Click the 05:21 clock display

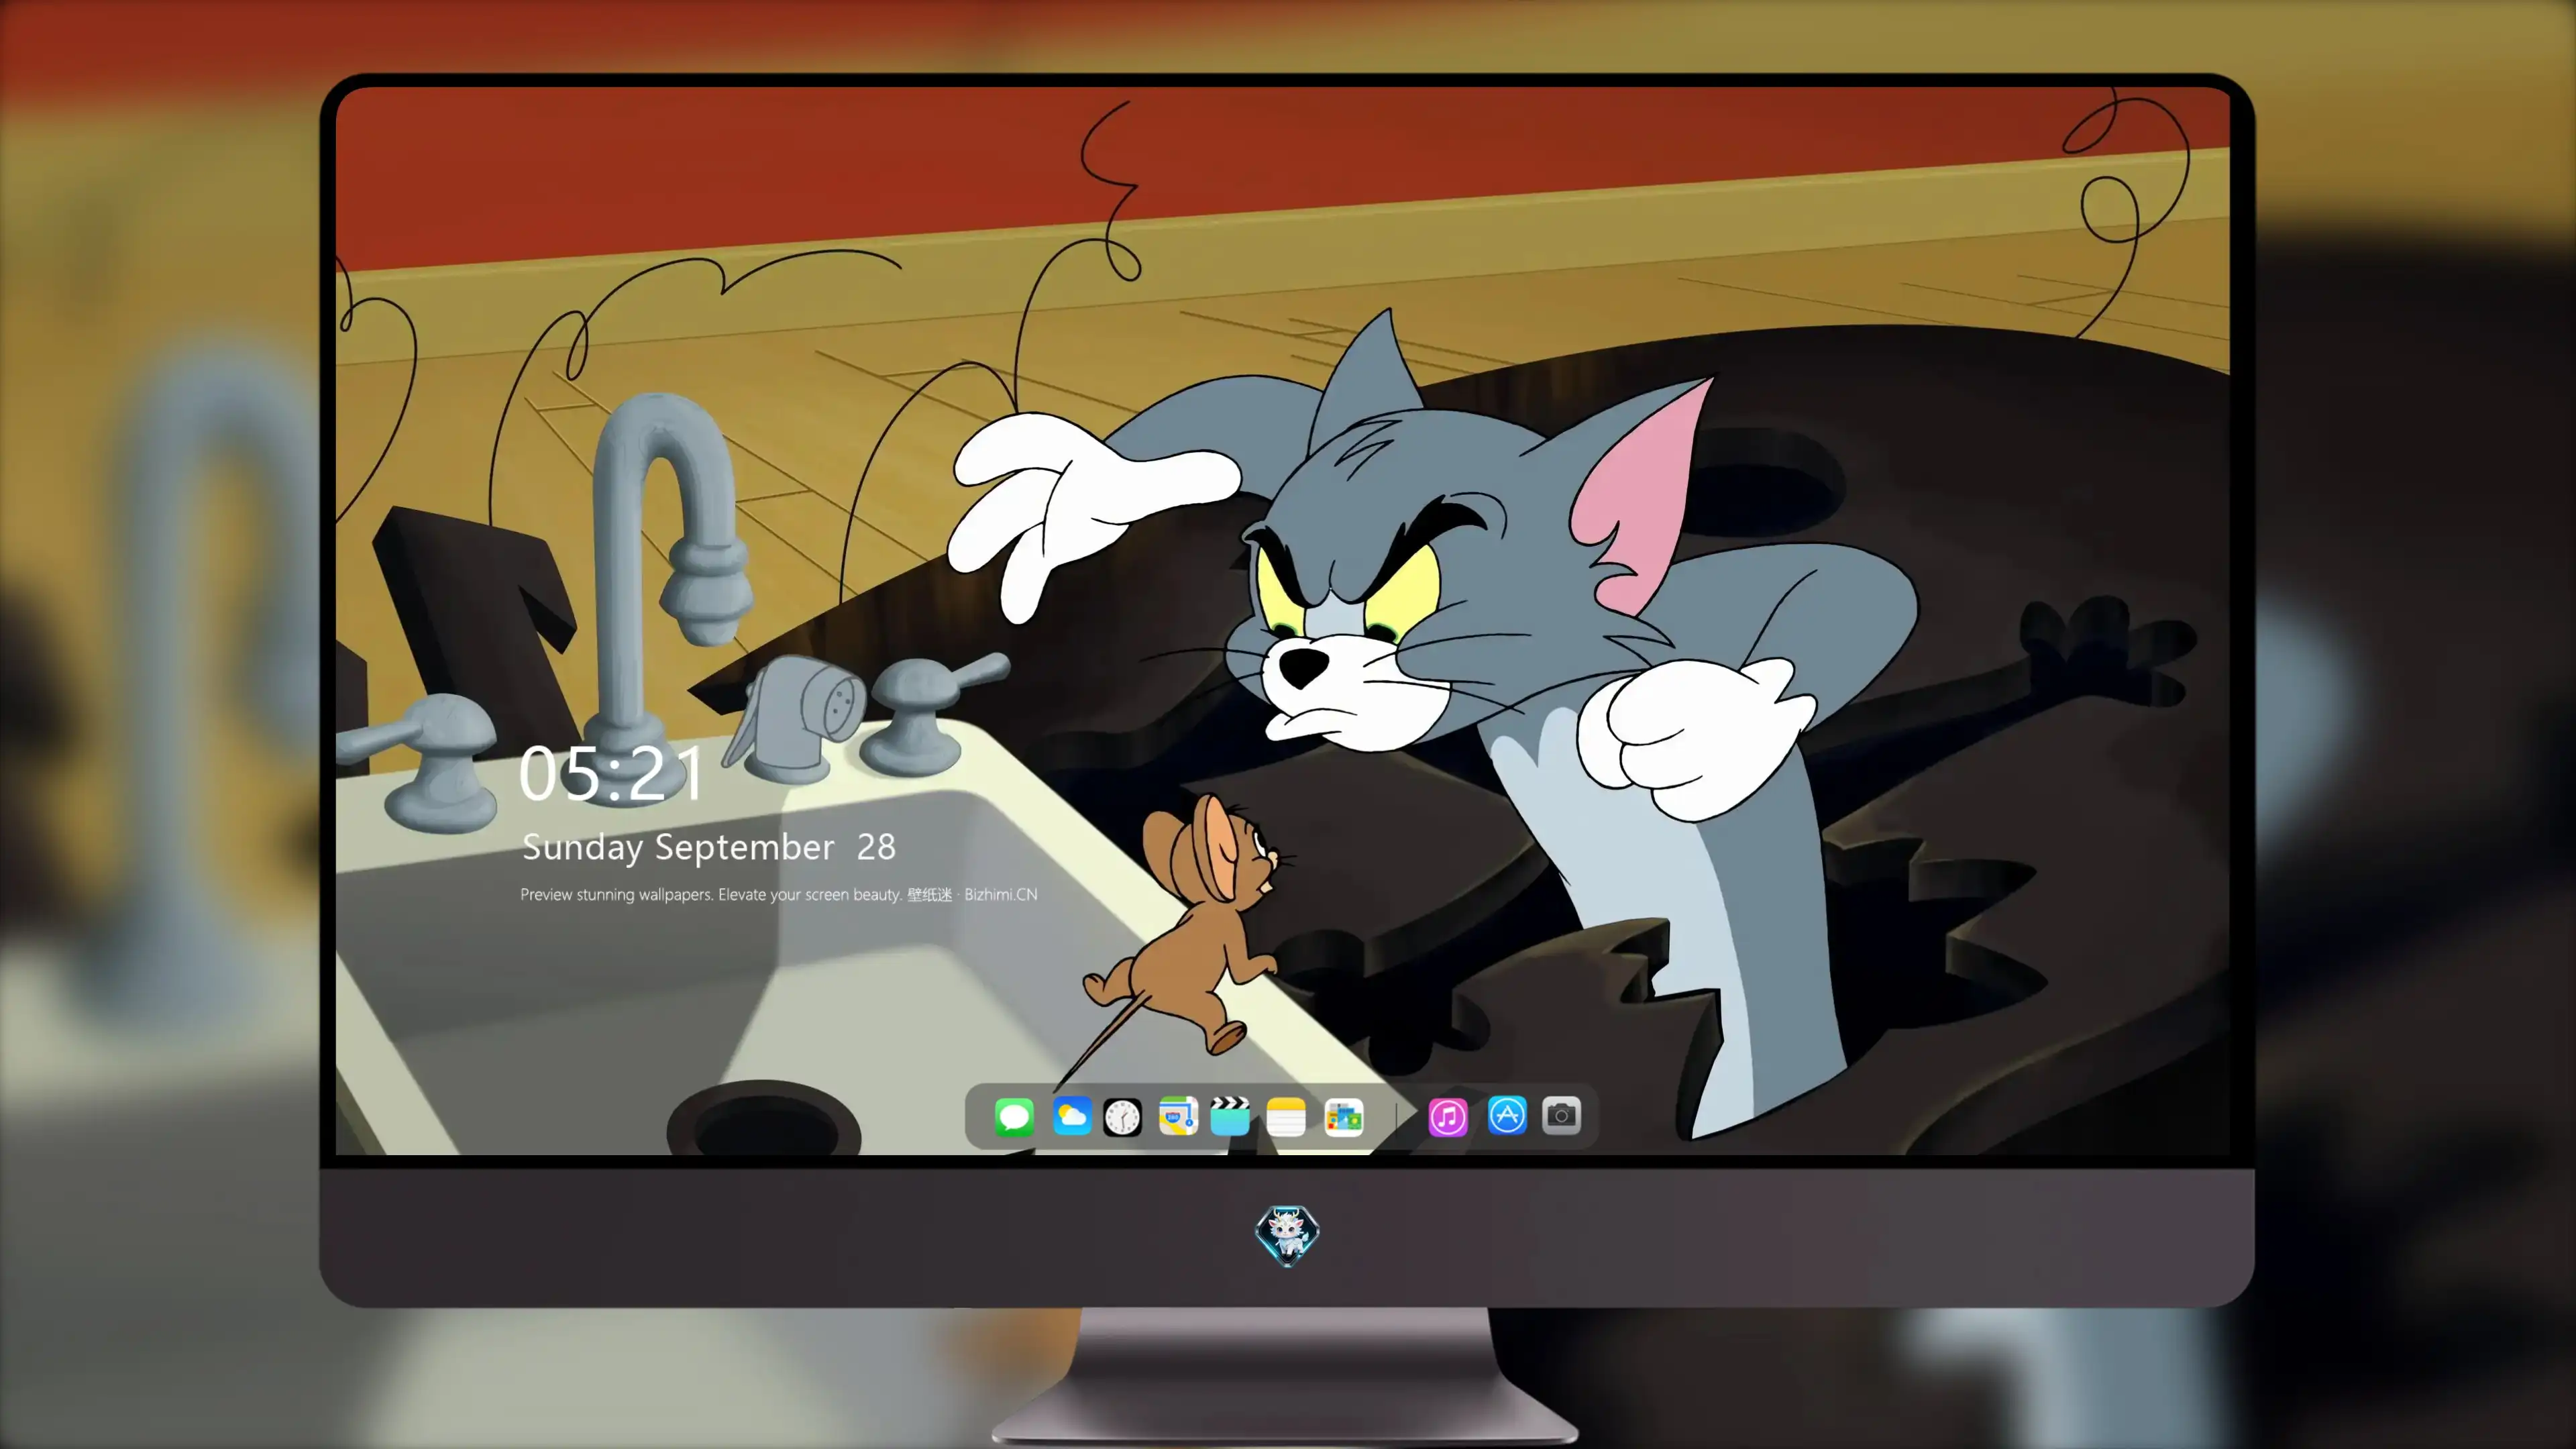coord(611,773)
